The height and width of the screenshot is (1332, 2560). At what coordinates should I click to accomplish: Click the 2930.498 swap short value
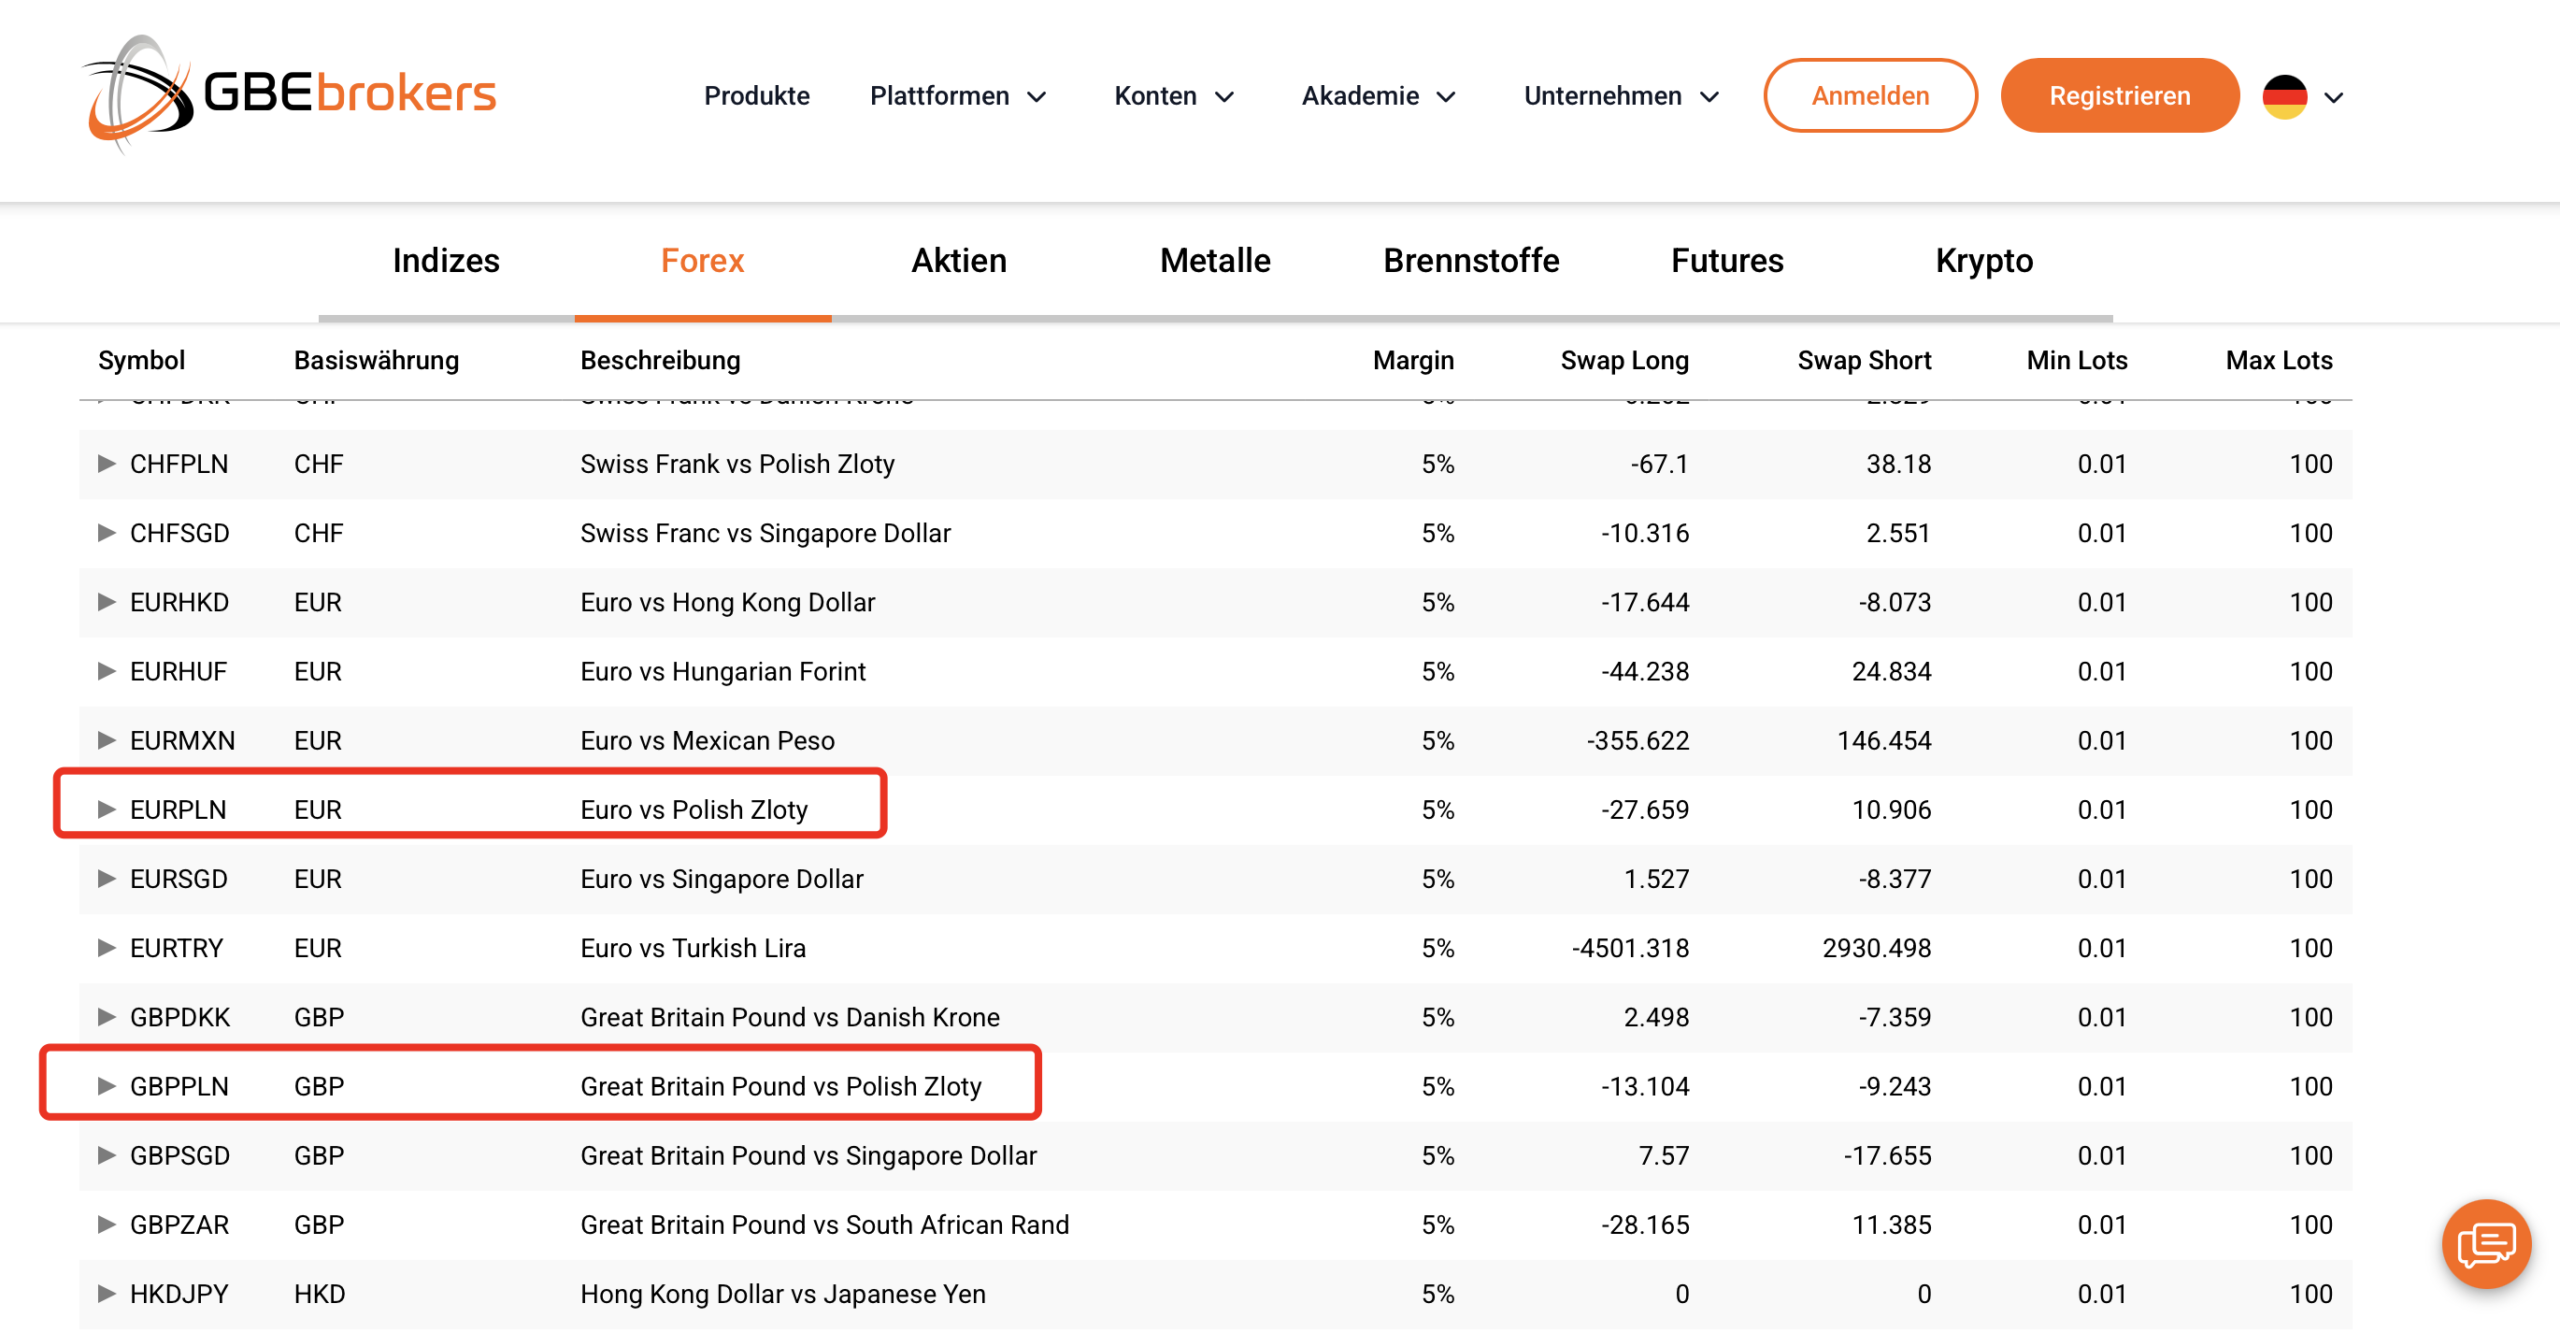[x=1877, y=948]
